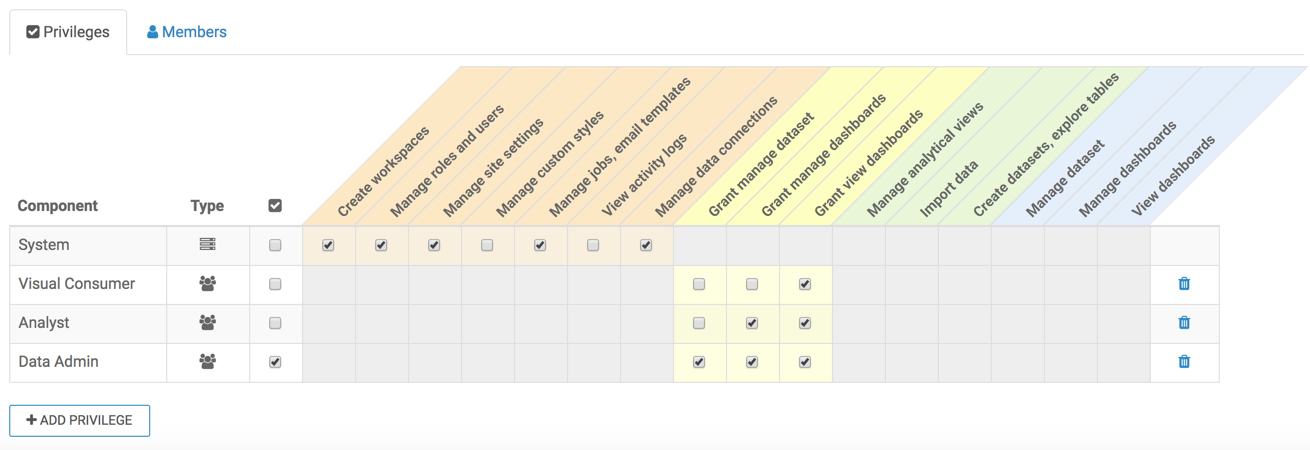Screen dimensions: 1310x450
Task: Uncheck Manage data connections for System
Action: point(646,245)
